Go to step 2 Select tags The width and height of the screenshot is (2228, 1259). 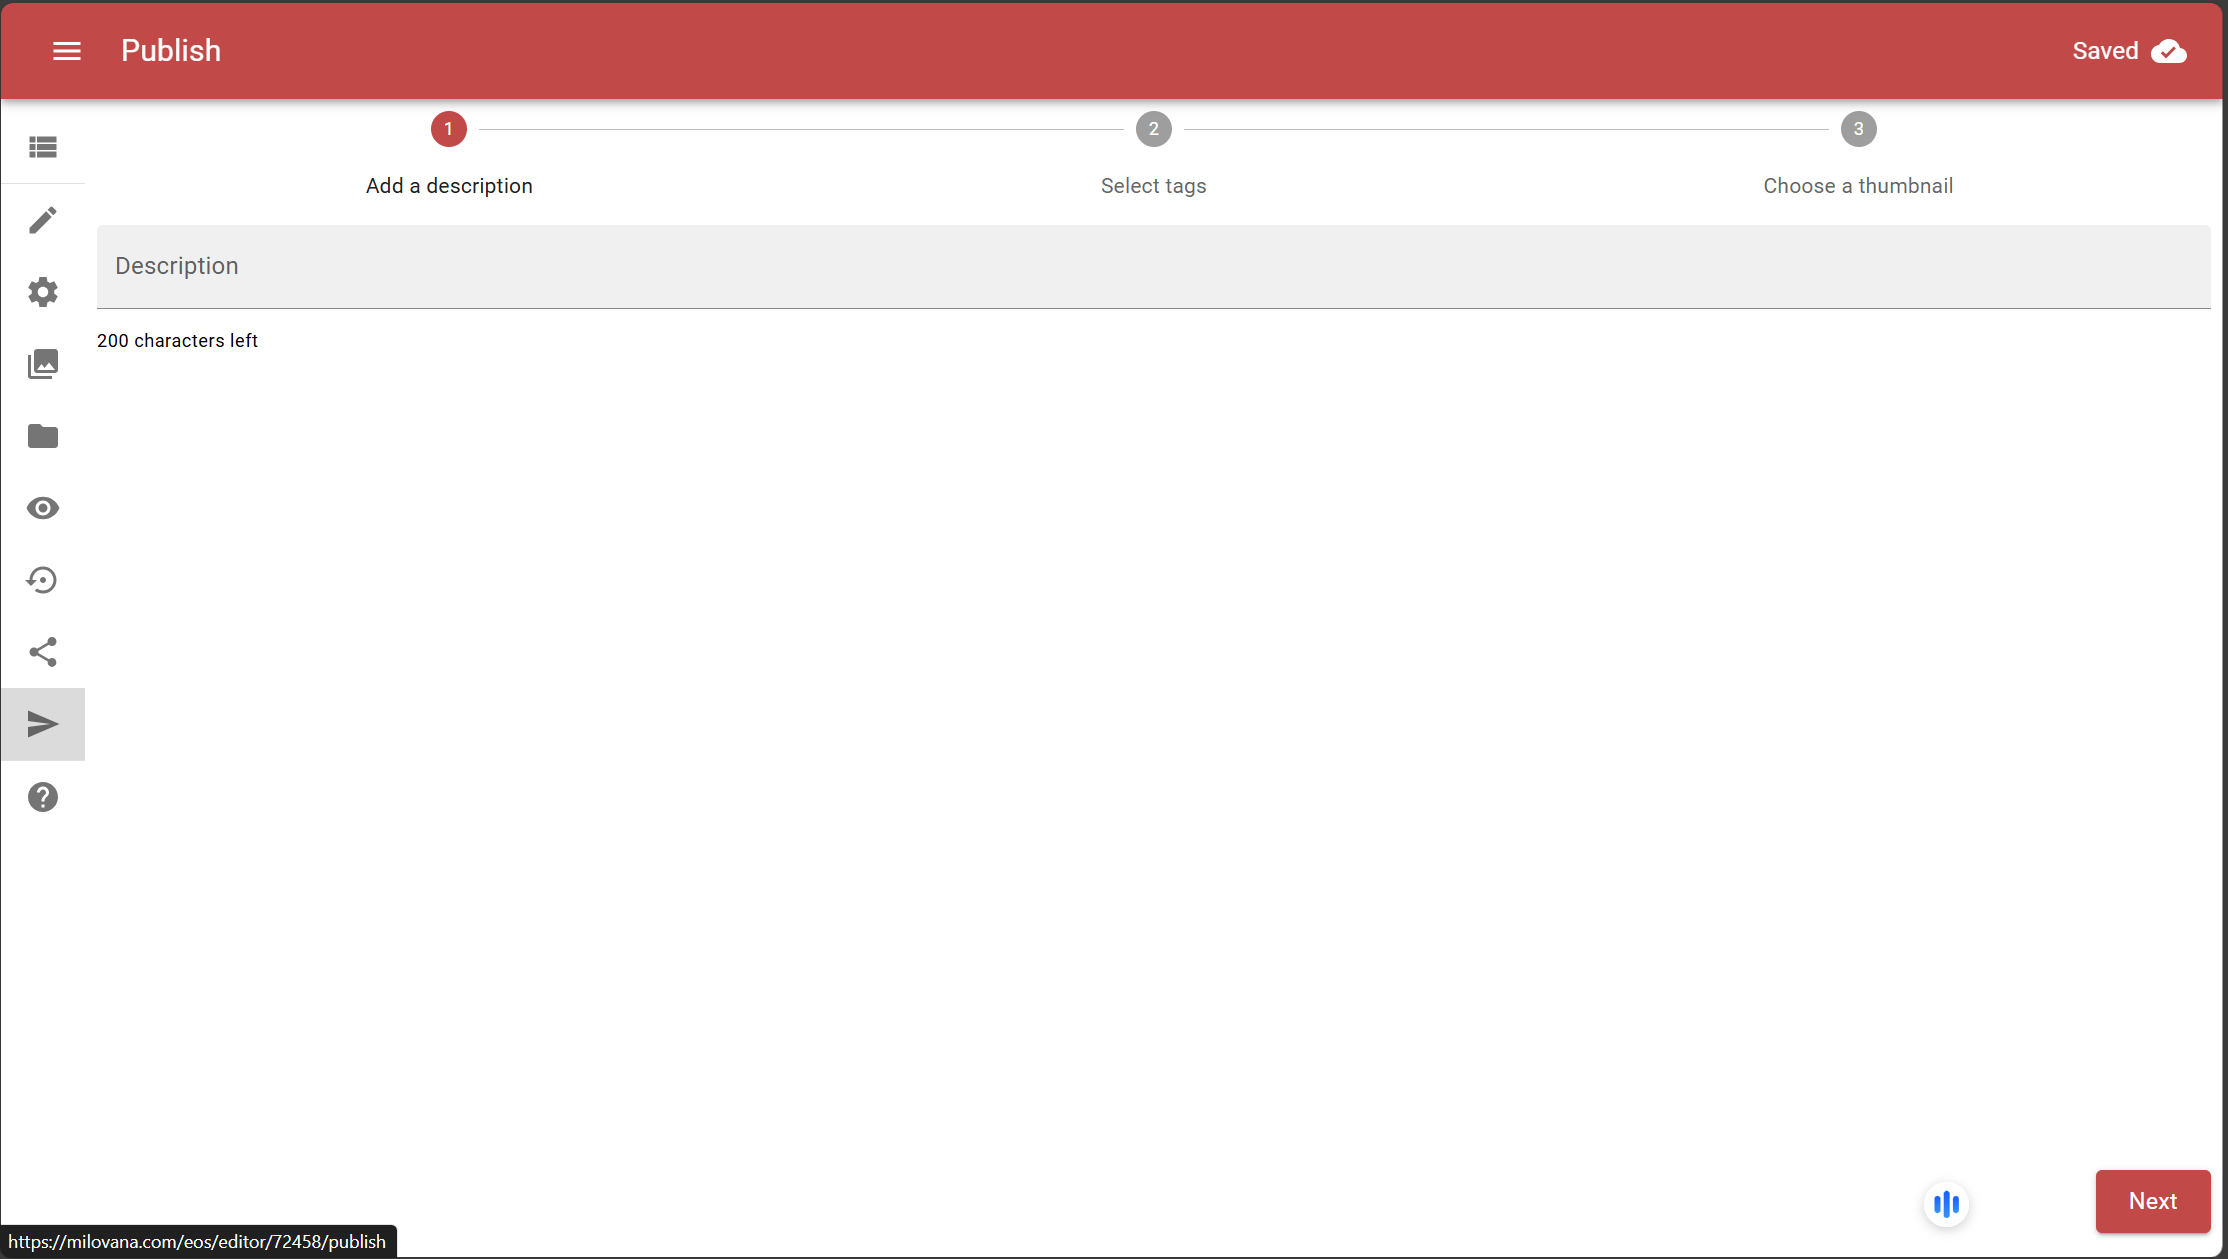click(1153, 186)
